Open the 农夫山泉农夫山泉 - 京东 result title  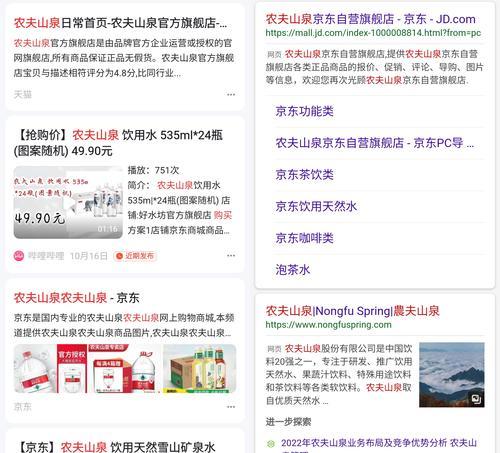(x=76, y=298)
